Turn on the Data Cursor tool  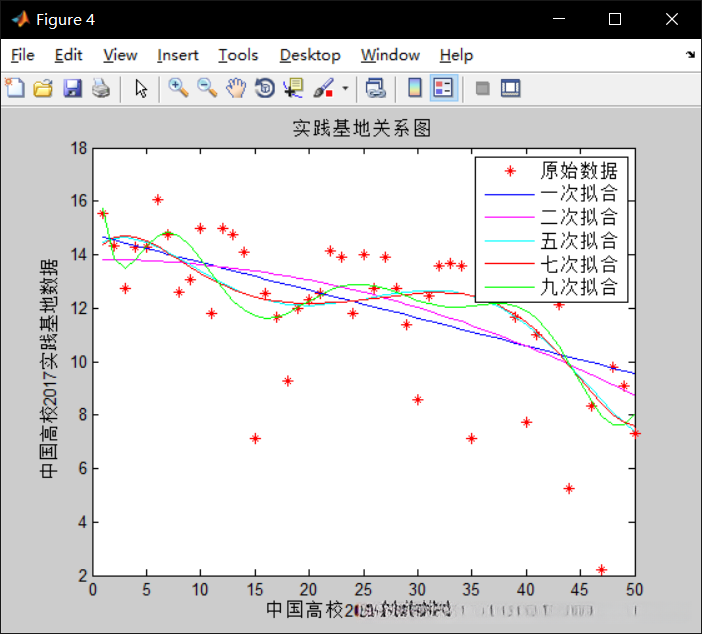[x=294, y=88]
